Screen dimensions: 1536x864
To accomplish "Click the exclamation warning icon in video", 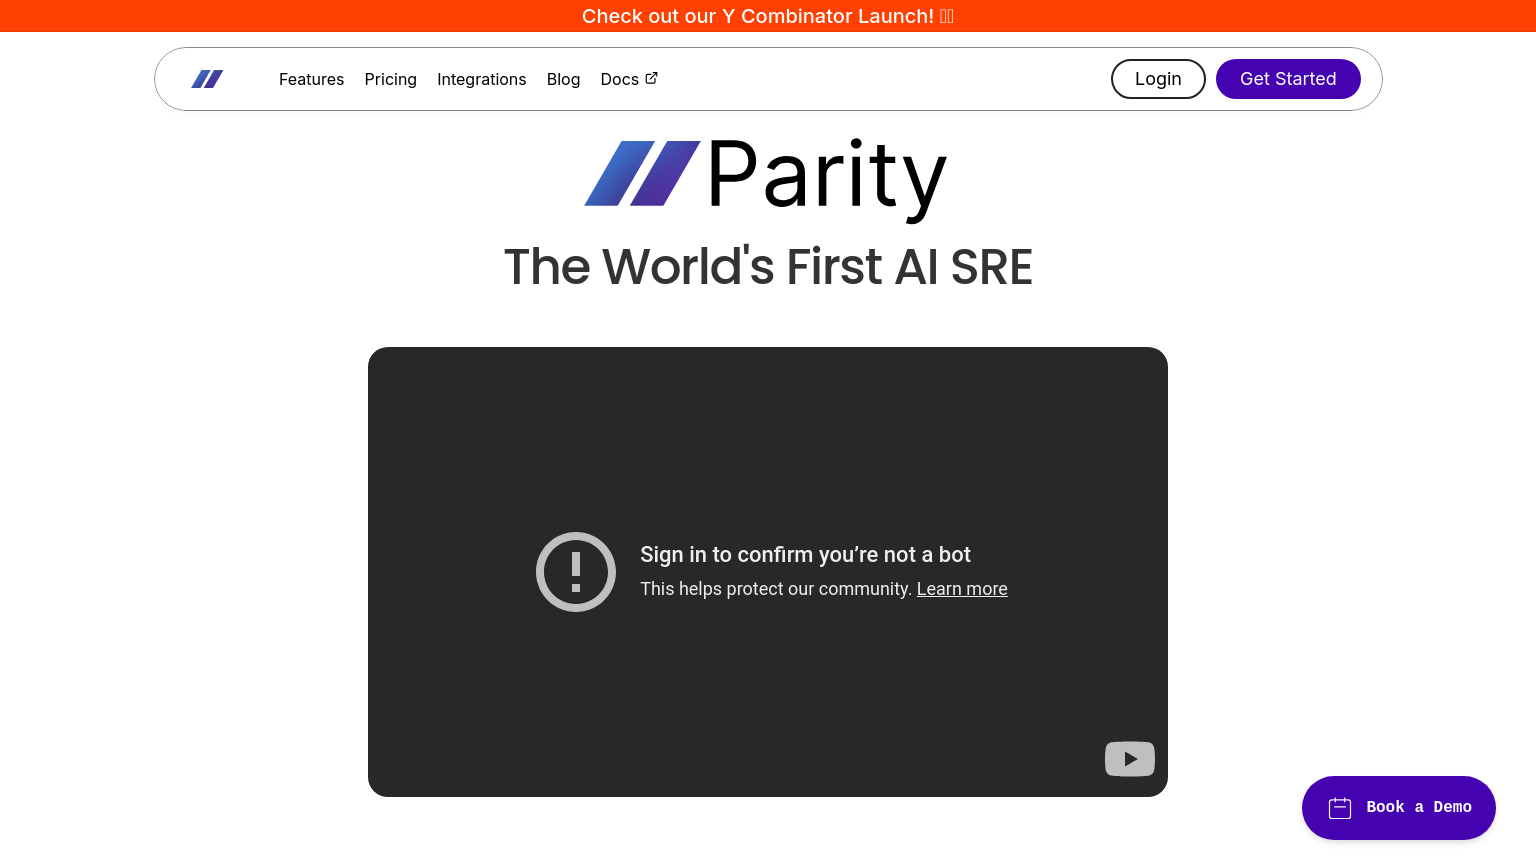I will pyautogui.click(x=576, y=572).
